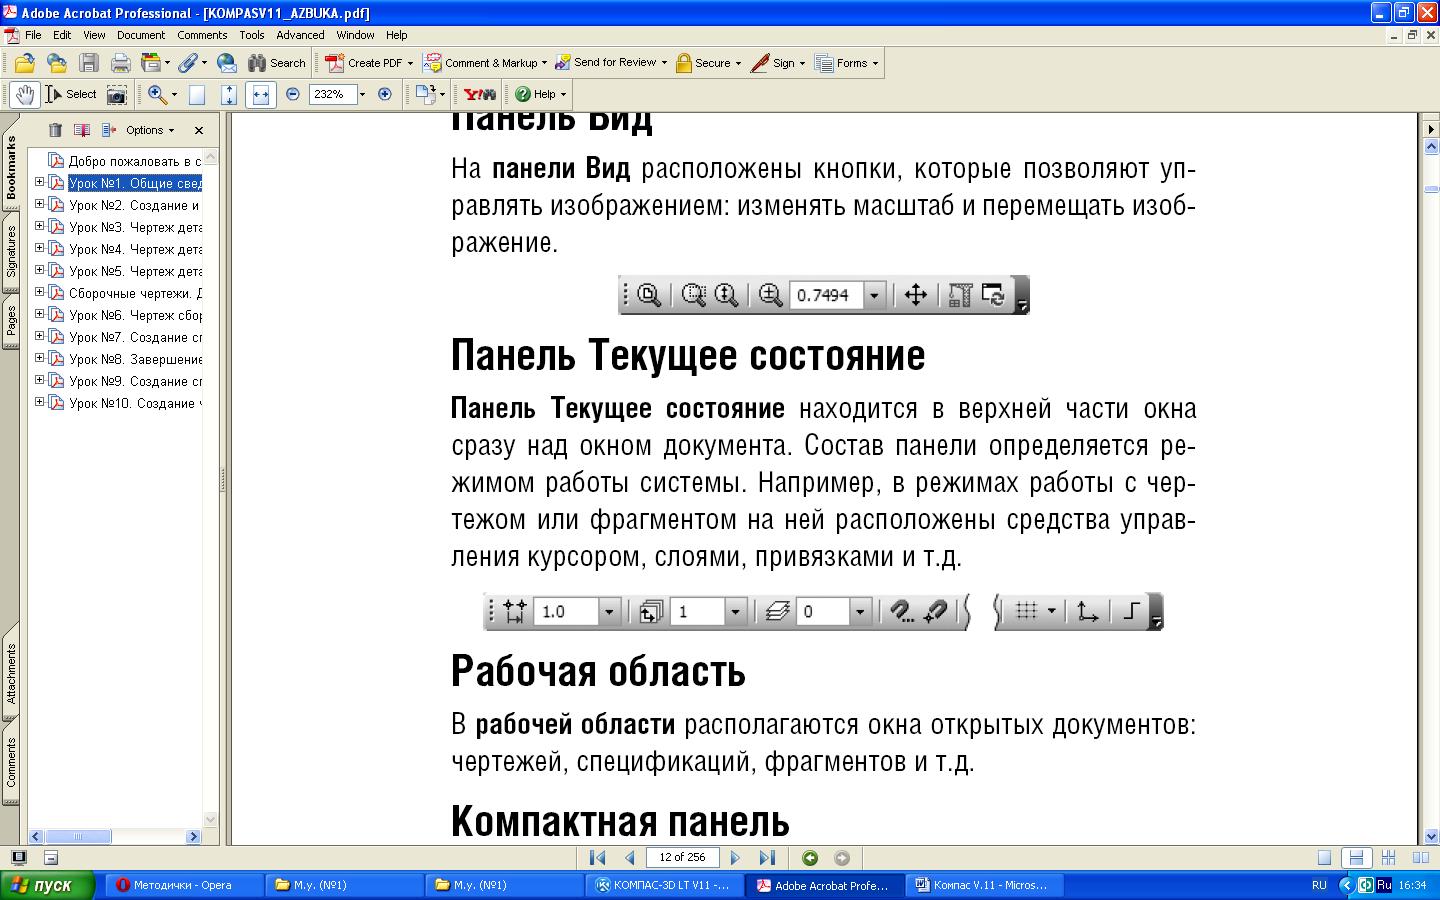The height and width of the screenshot is (900, 1440).
Task: Click the bookmarks pane horizontal scrollbar thumb
Action: (78, 836)
